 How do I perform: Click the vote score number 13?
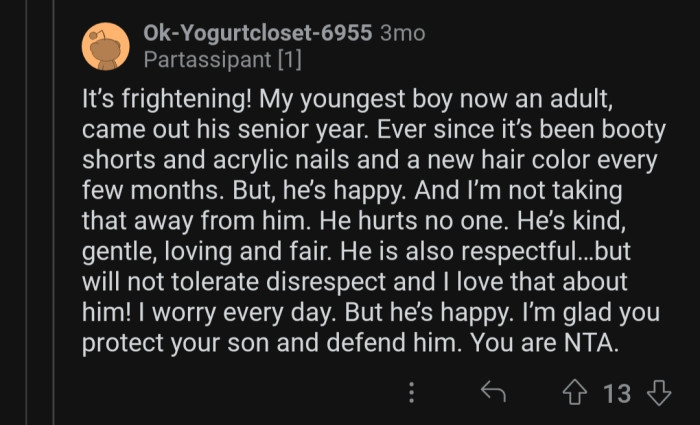tap(618, 393)
